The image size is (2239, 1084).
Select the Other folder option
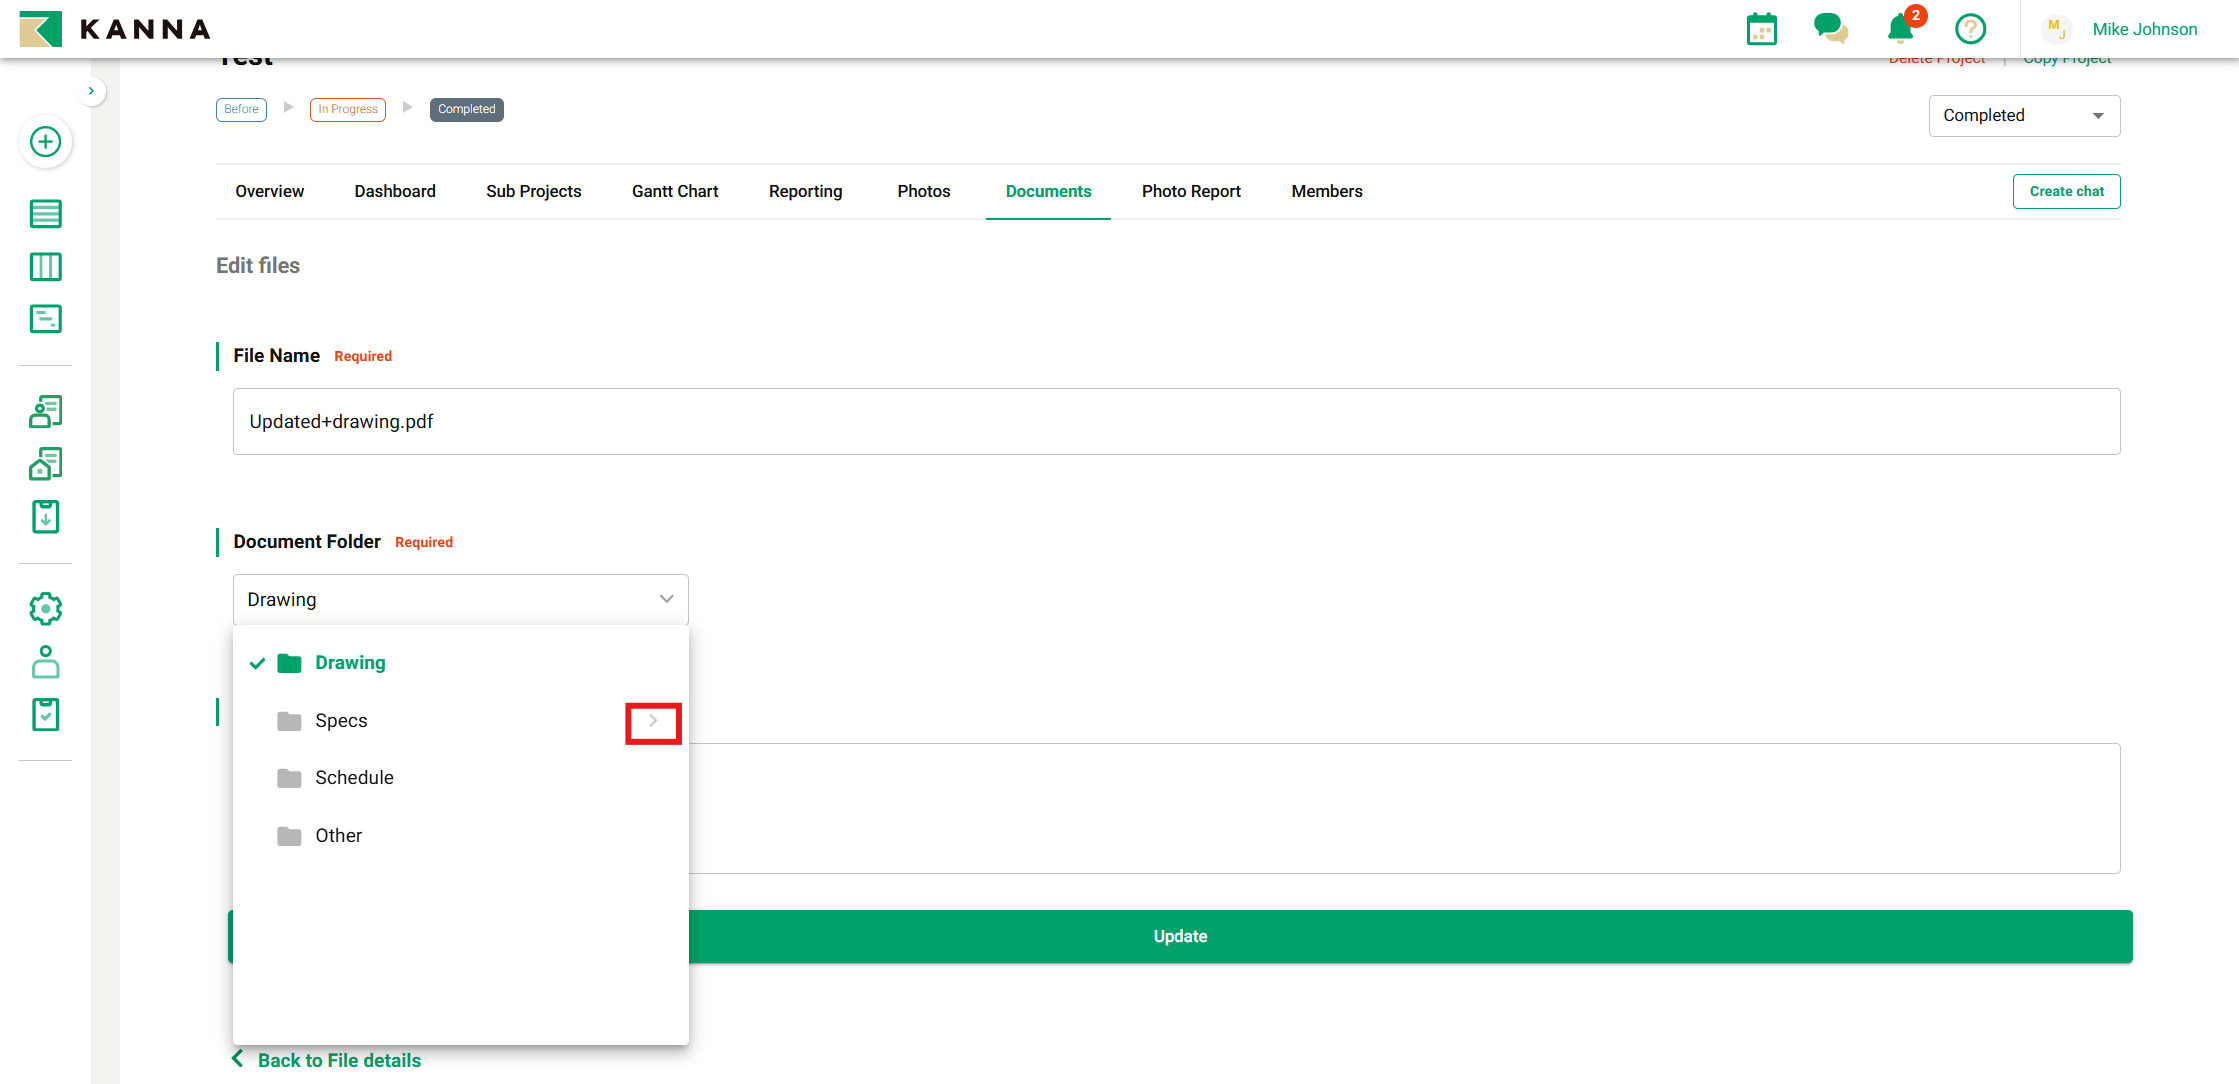coord(338,836)
